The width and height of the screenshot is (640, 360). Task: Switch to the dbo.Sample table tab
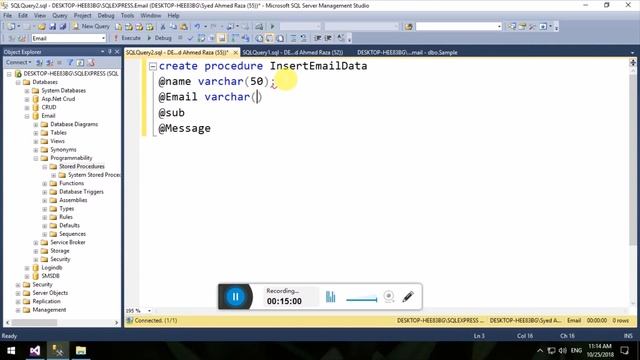[407, 52]
